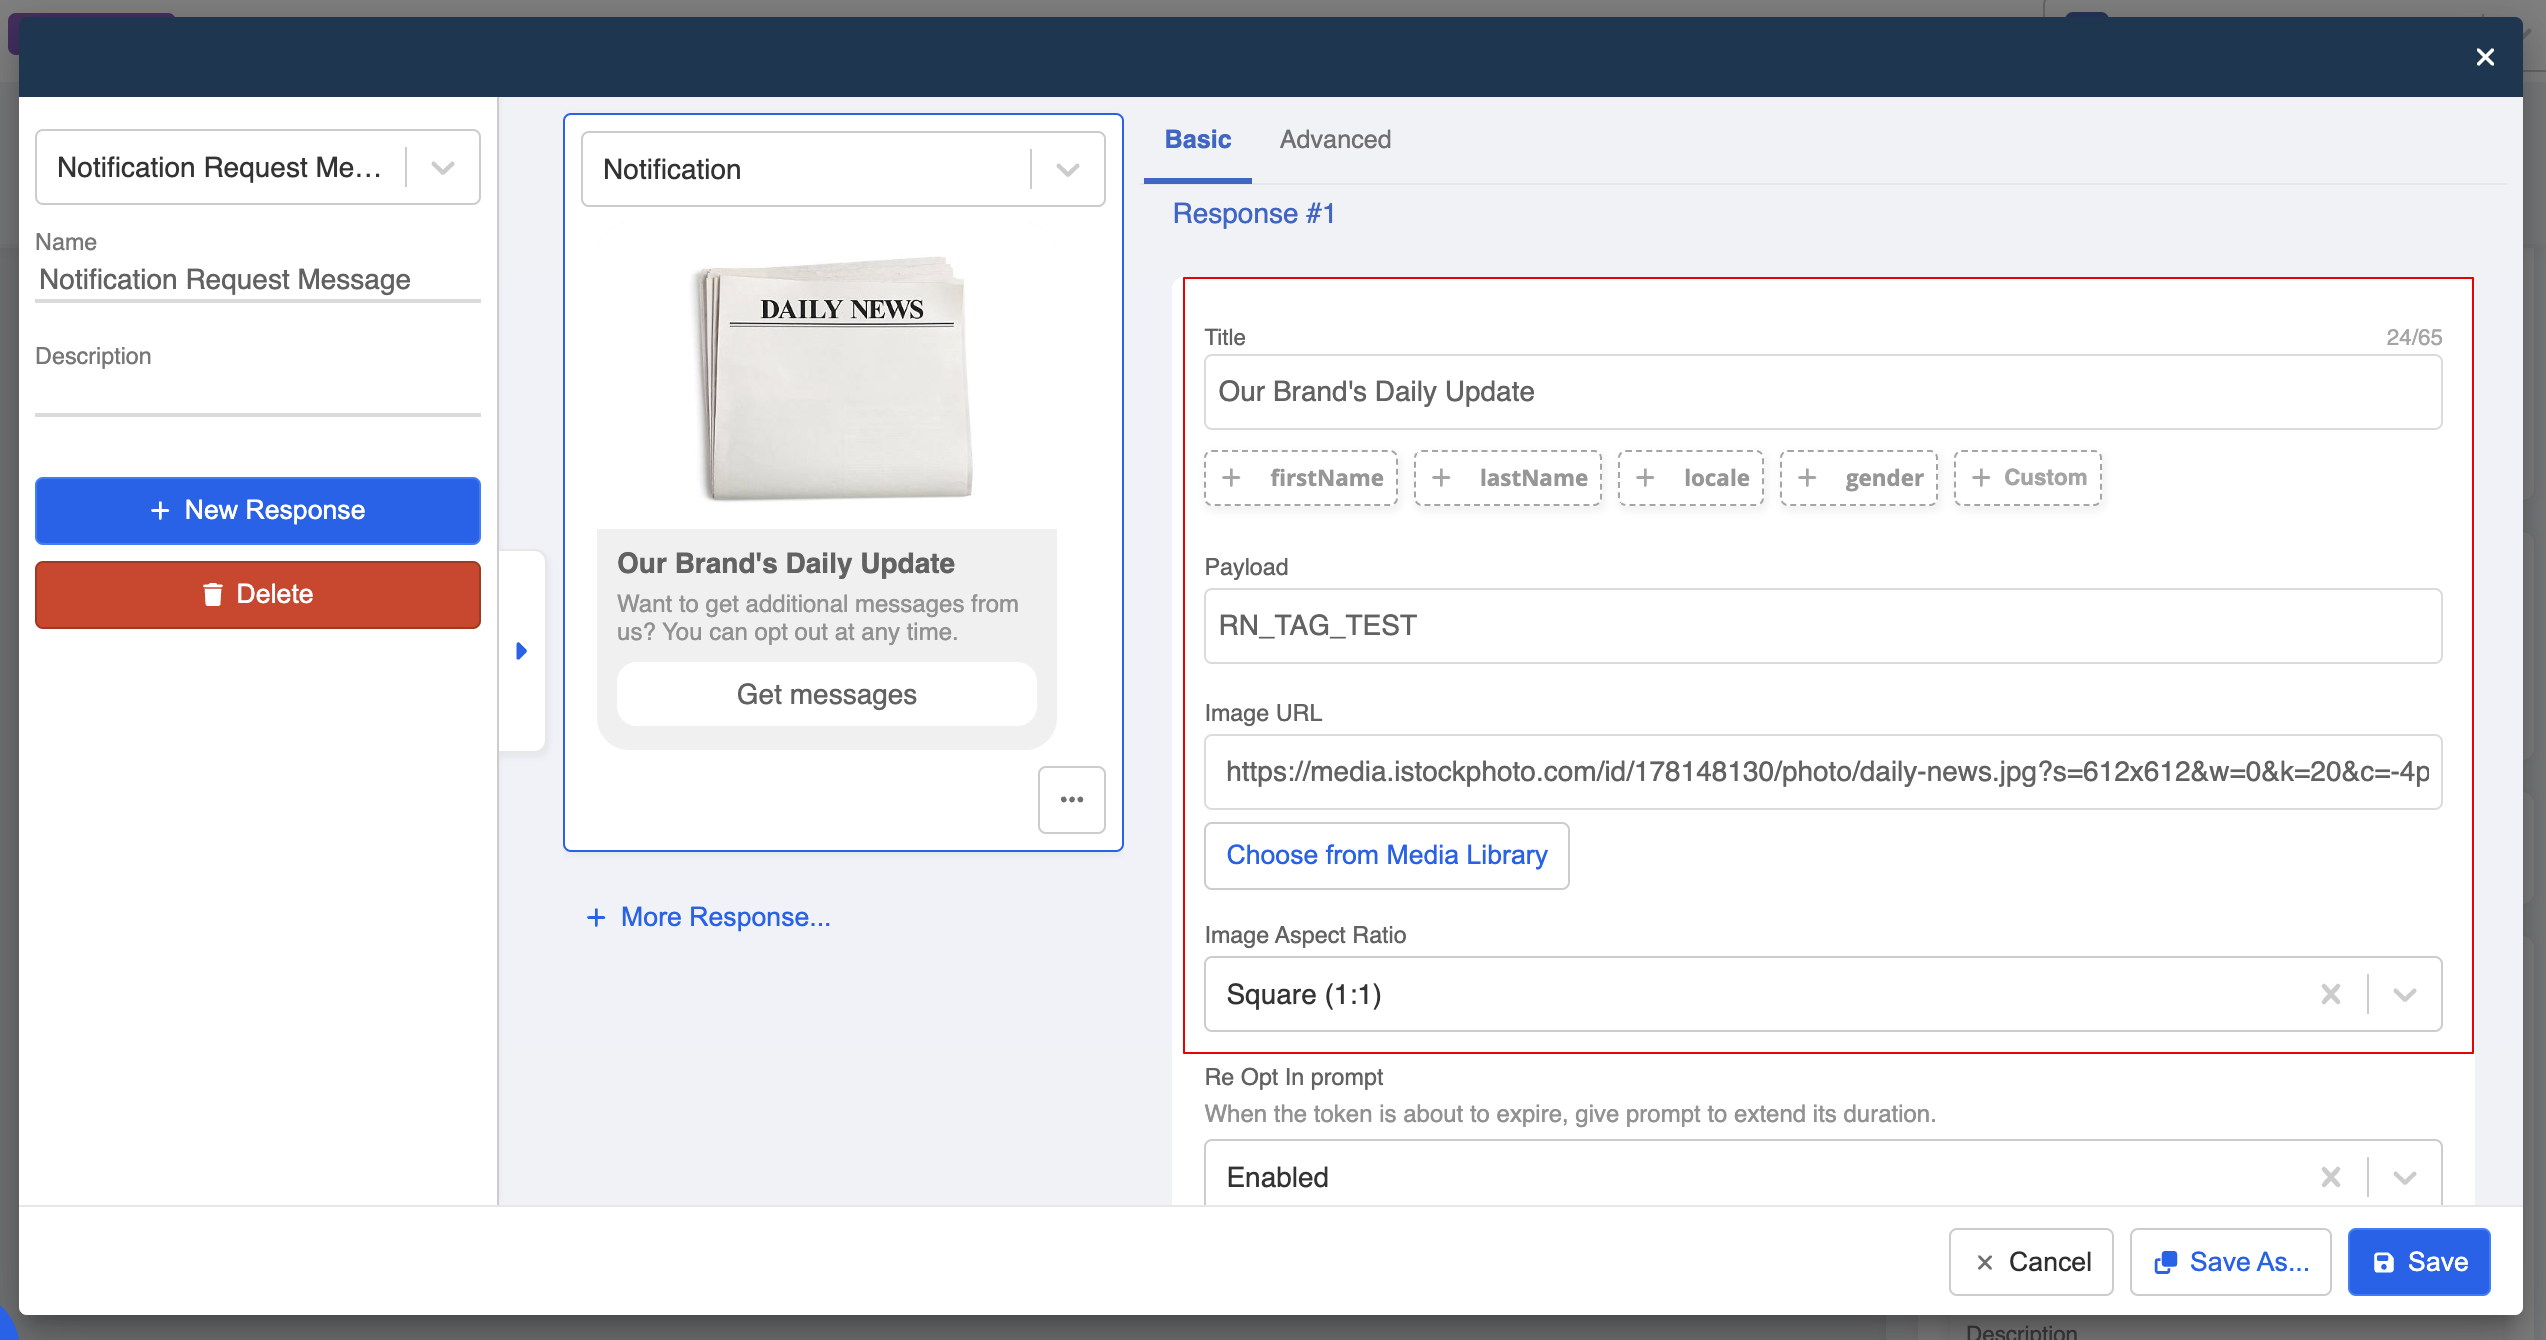The height and width of the screenshot is (1340, 2546).
Task: Expand panel with the blue triangle arrow
Action: 521,651
